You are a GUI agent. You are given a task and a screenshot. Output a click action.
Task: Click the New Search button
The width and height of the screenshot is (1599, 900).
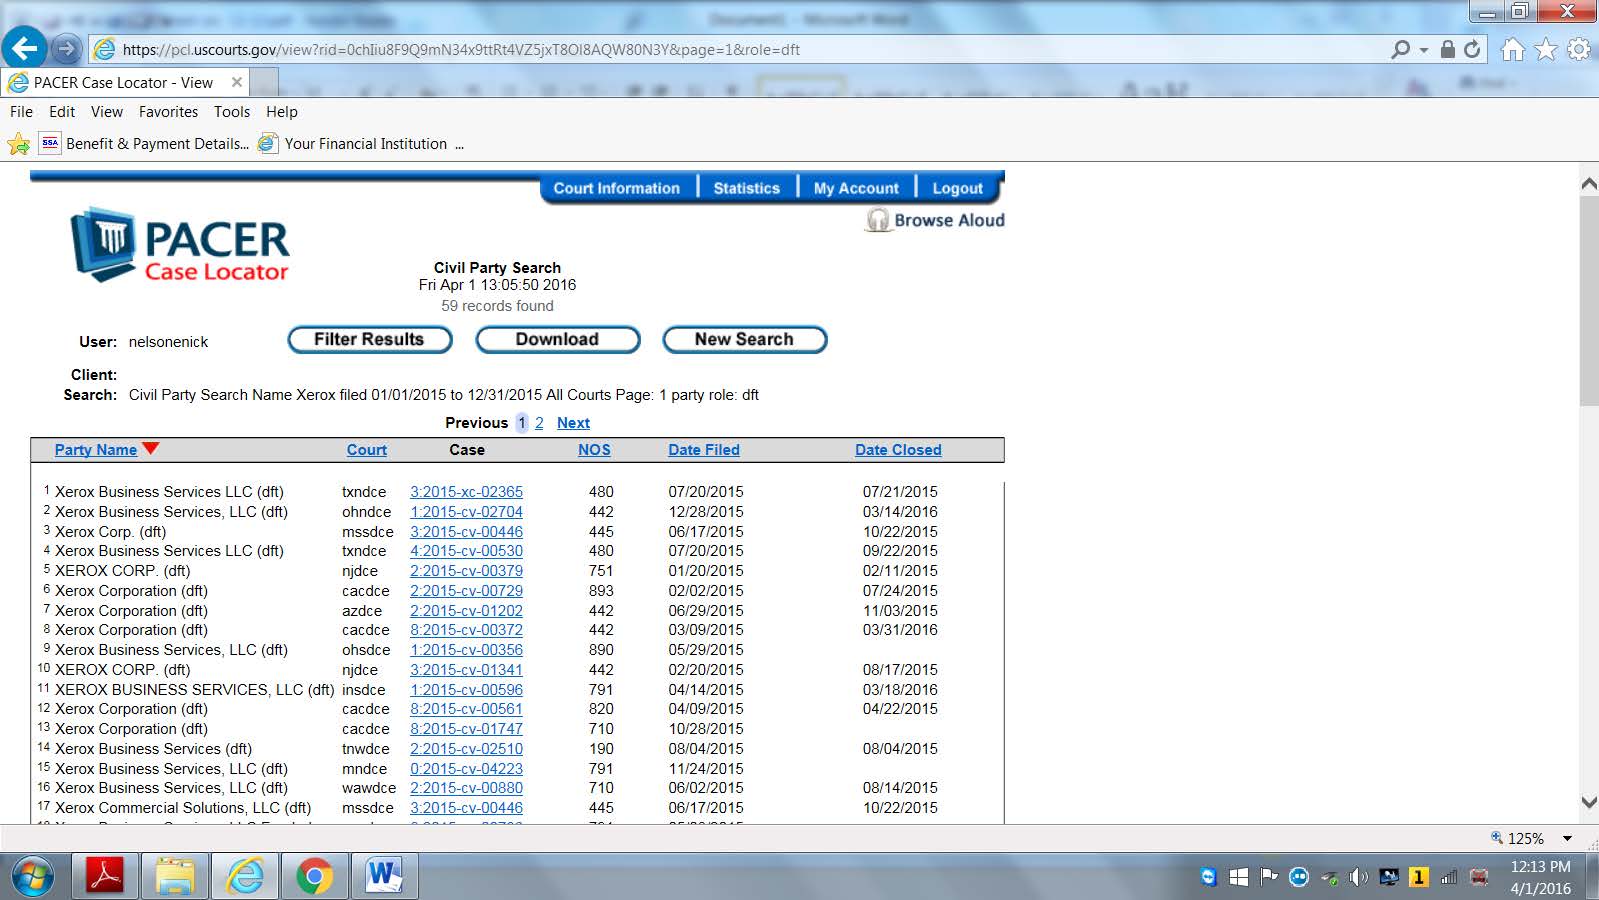(744, 340)
